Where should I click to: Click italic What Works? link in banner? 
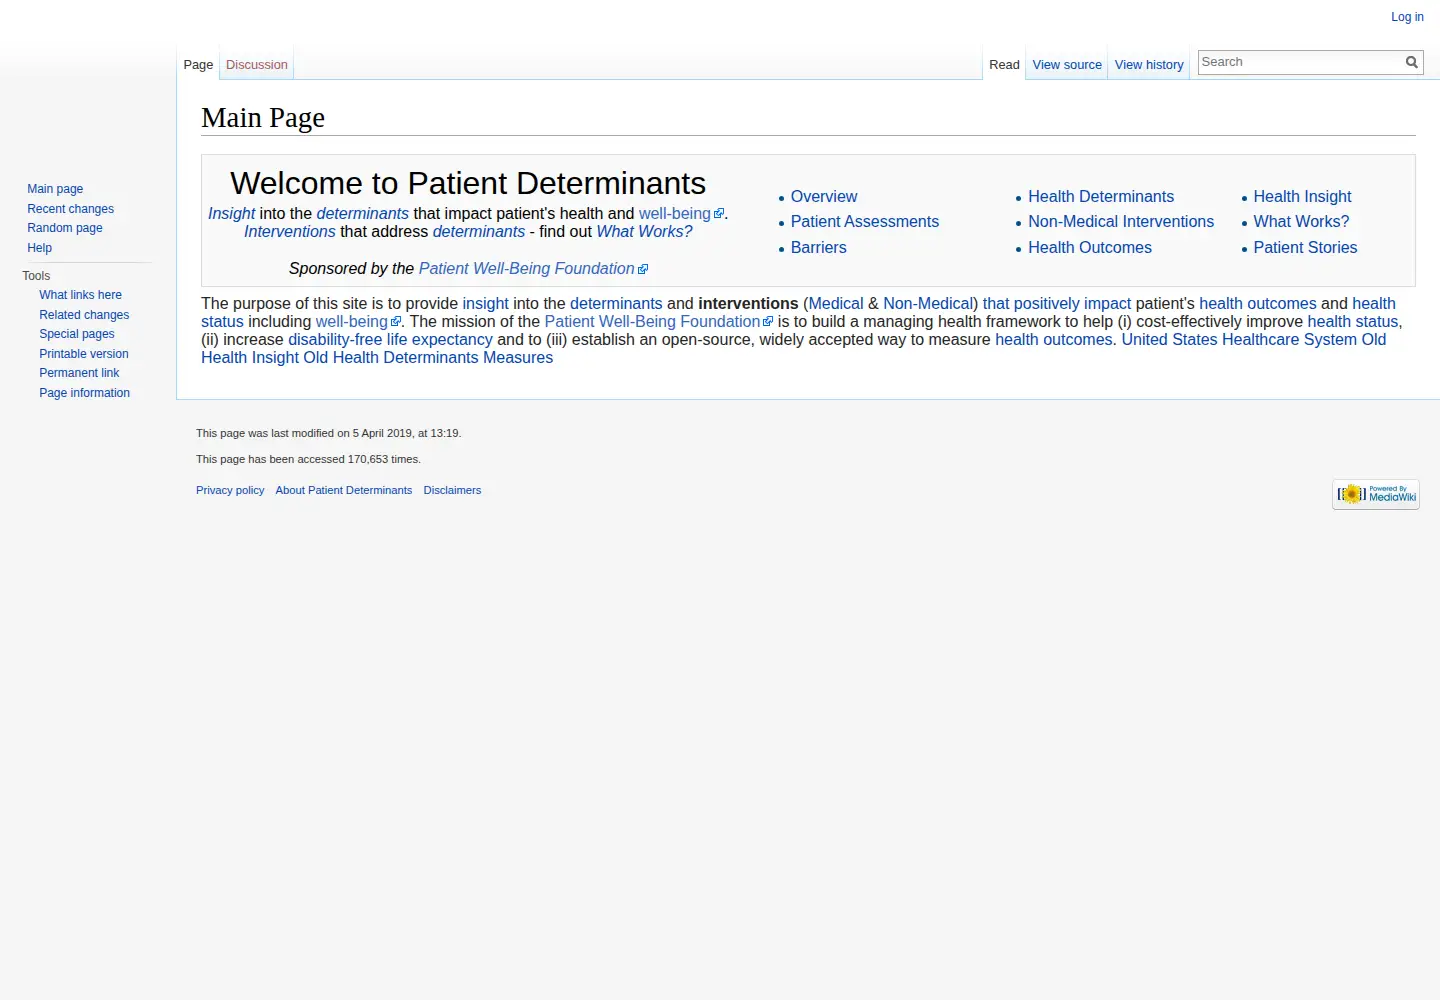(x=644, y=232)
